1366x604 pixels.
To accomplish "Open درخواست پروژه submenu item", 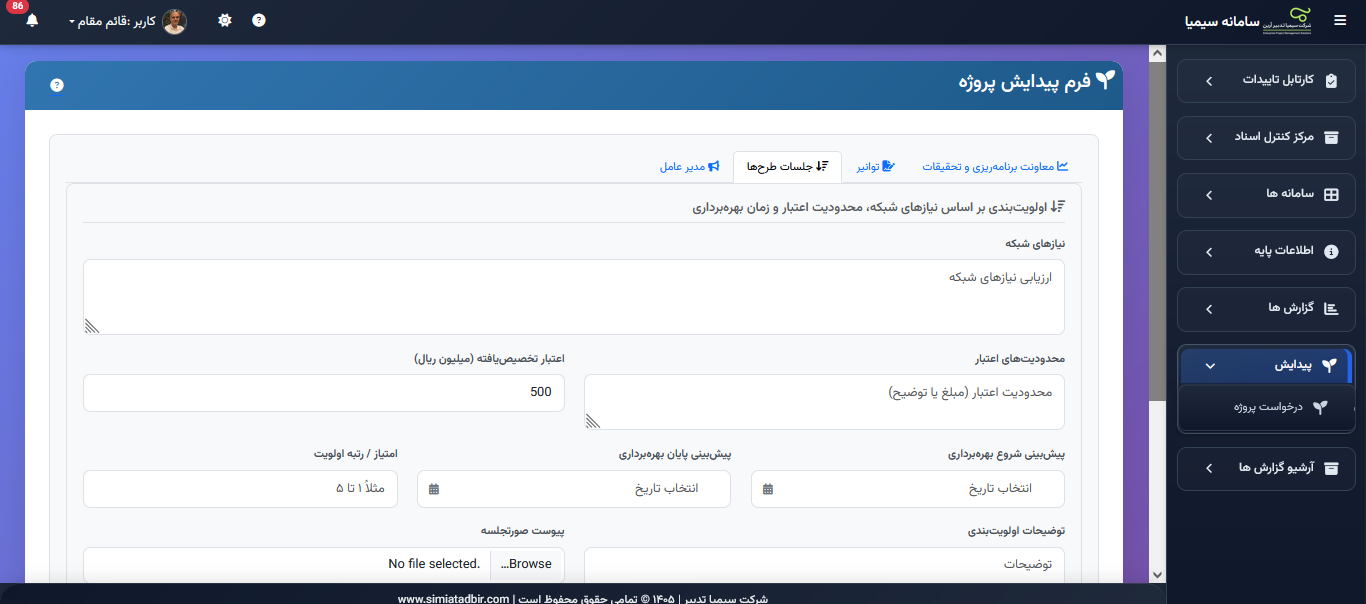I will [1265, 408].
